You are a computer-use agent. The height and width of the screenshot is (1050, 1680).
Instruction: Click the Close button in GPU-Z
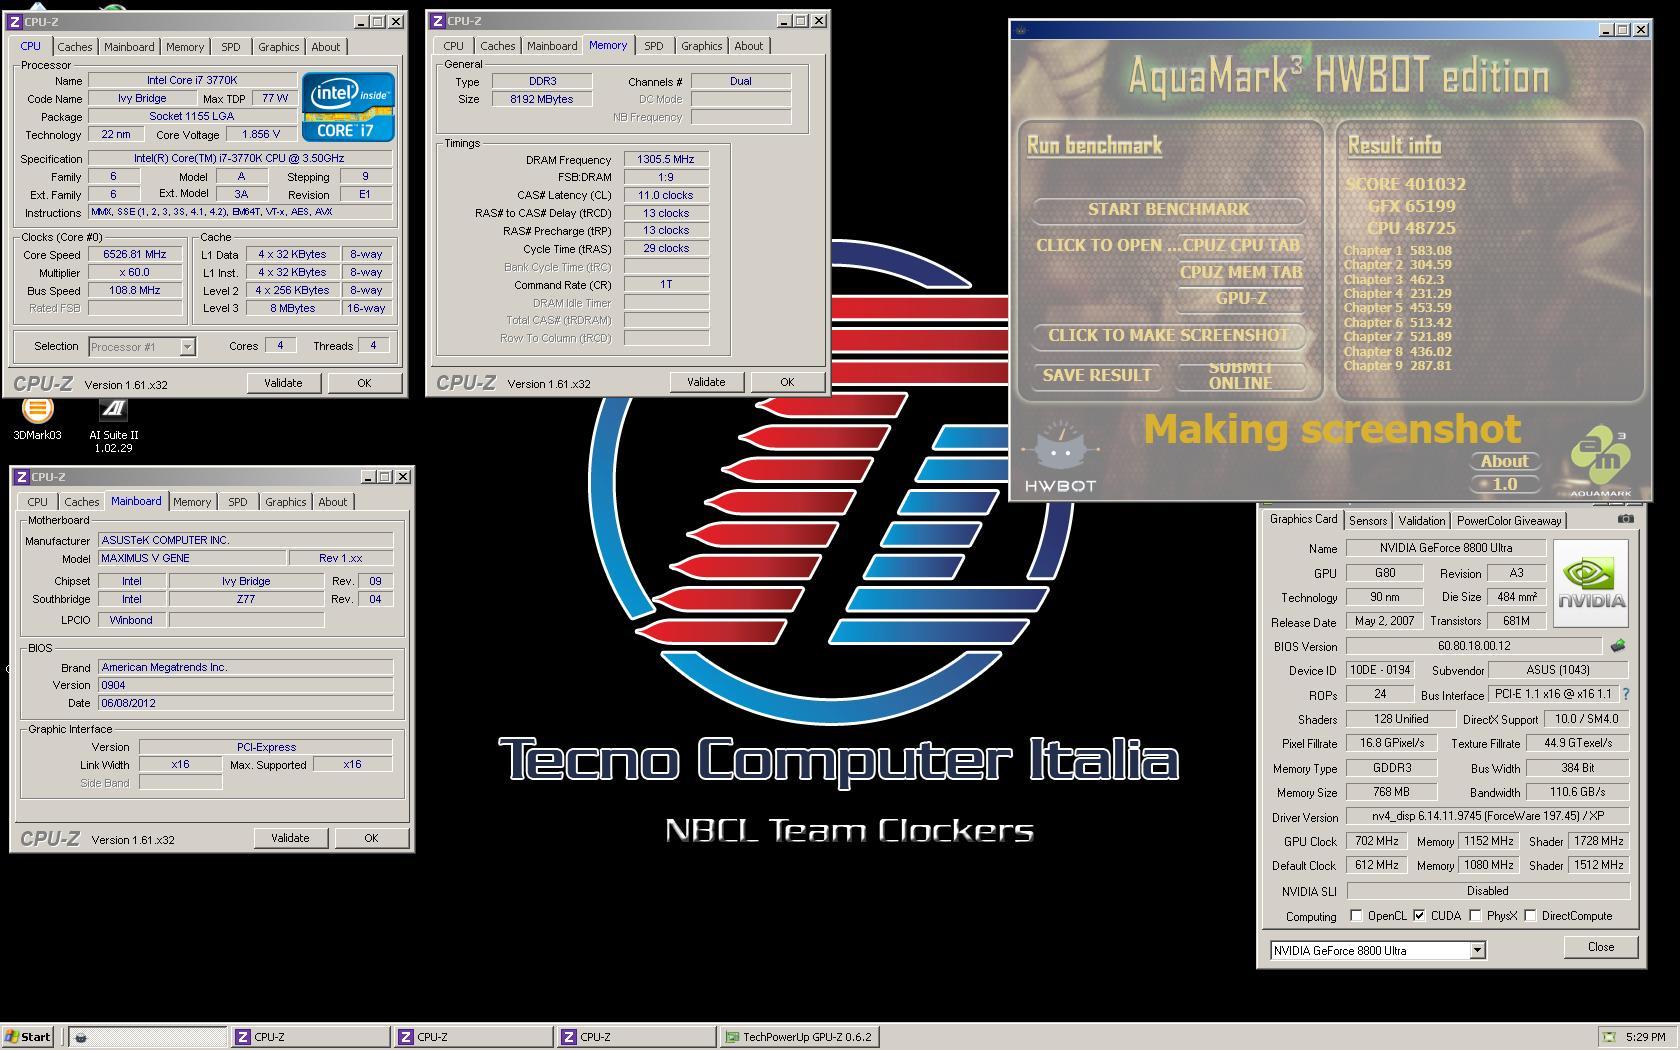[1600, 947]
